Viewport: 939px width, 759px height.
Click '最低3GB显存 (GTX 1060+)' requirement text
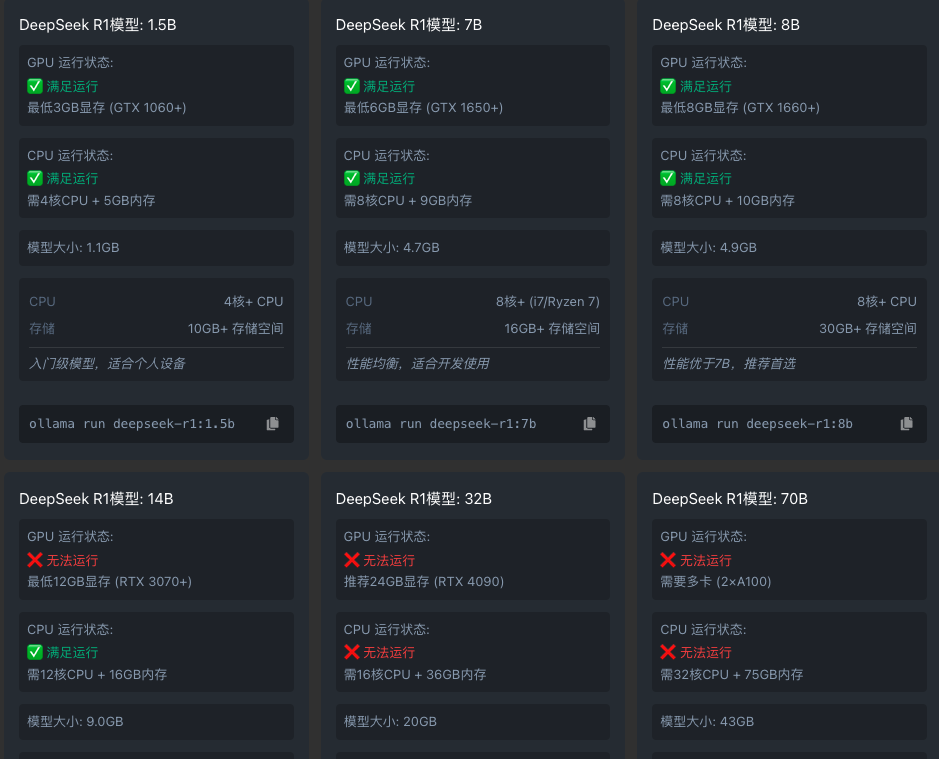coord(107,108)
